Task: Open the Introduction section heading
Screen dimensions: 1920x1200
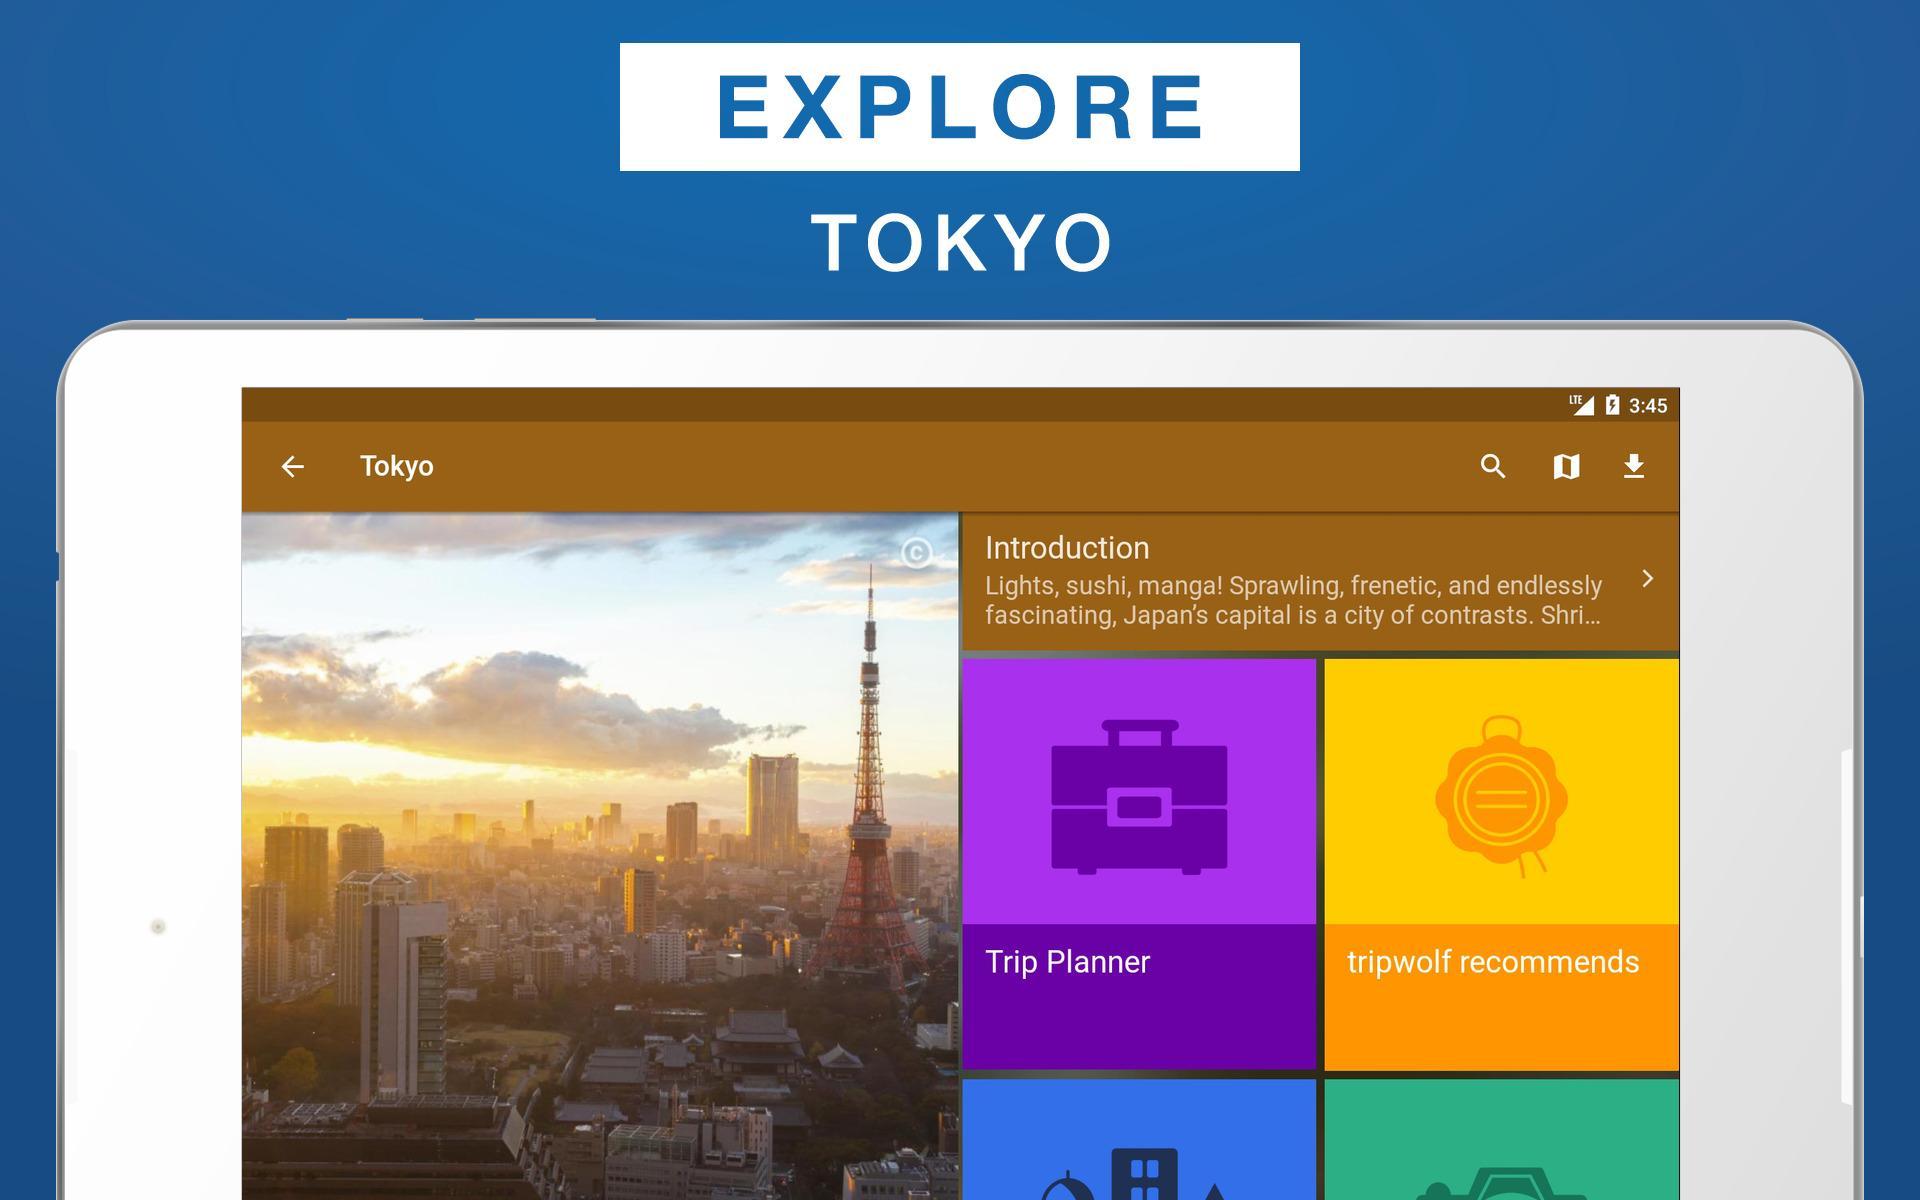Action: 1067,548
